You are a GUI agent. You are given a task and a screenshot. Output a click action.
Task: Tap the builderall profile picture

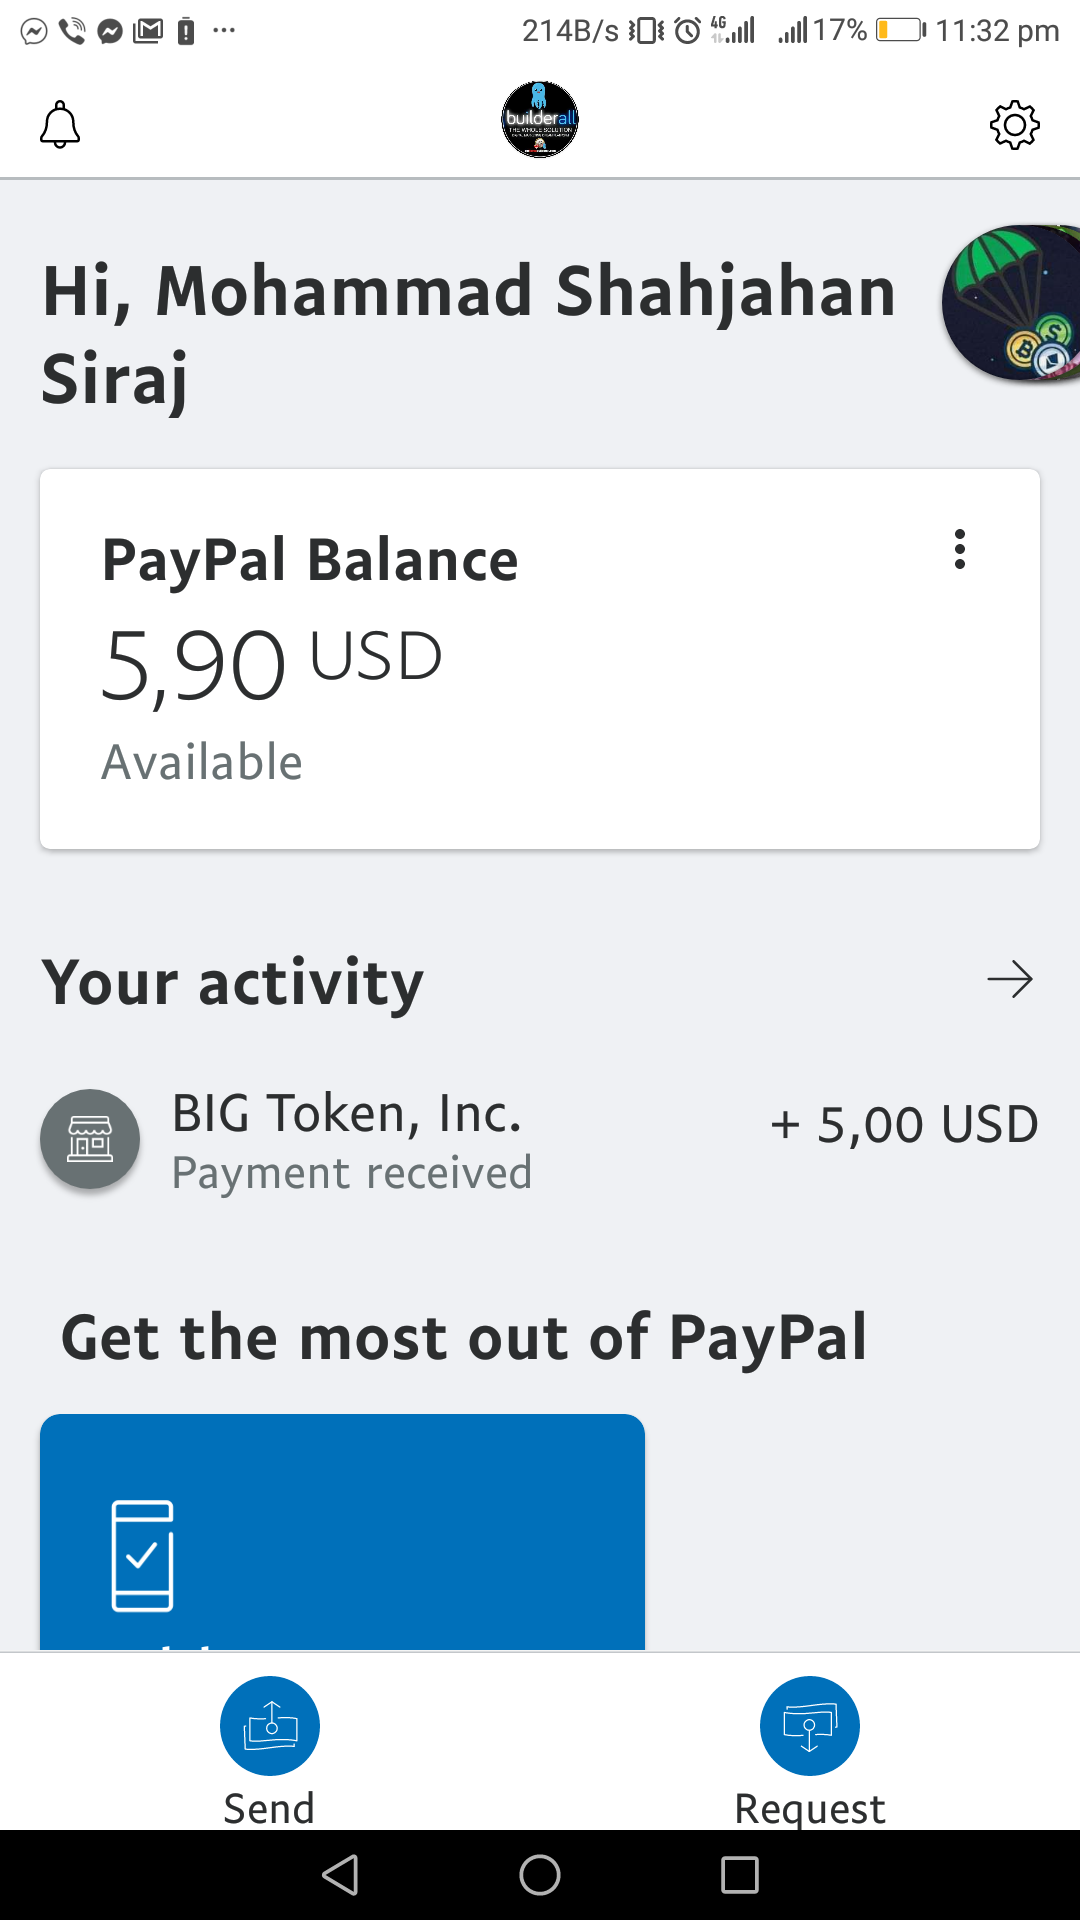pyautogui.click(x=540, y=120)
